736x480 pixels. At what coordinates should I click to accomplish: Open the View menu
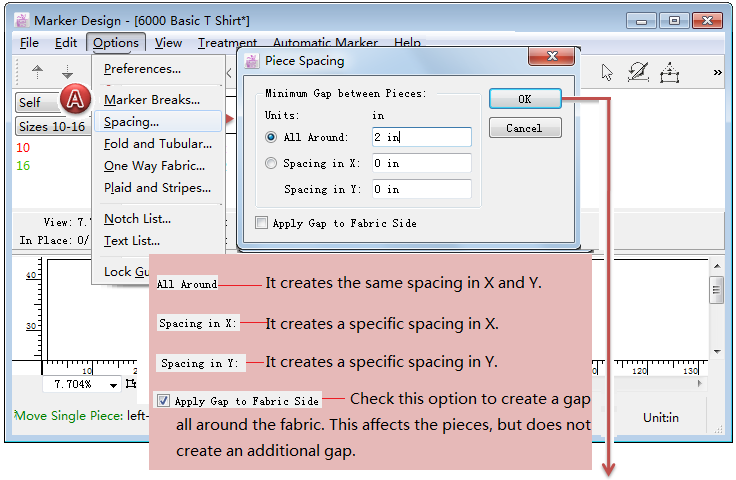(x=168, y=43)
